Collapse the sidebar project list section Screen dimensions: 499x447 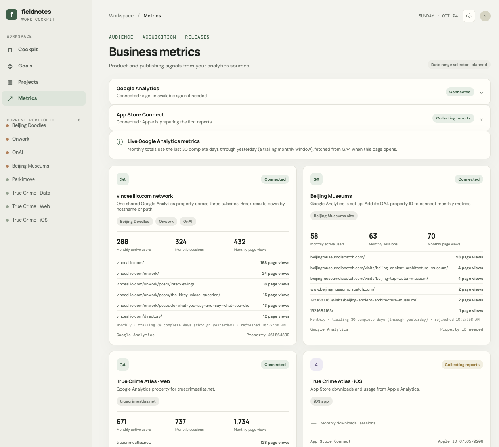pyautogui.click(x=79, y=120)
